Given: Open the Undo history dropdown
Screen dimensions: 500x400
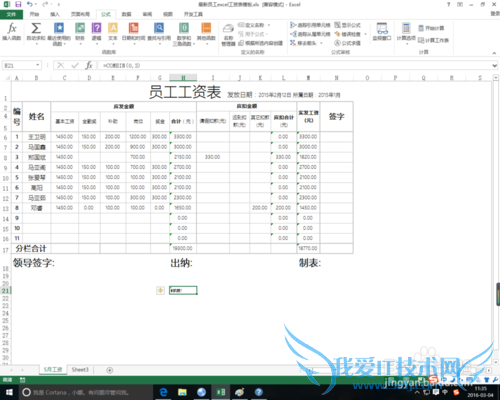Looking at the screenshot, I should click(36, 4).
